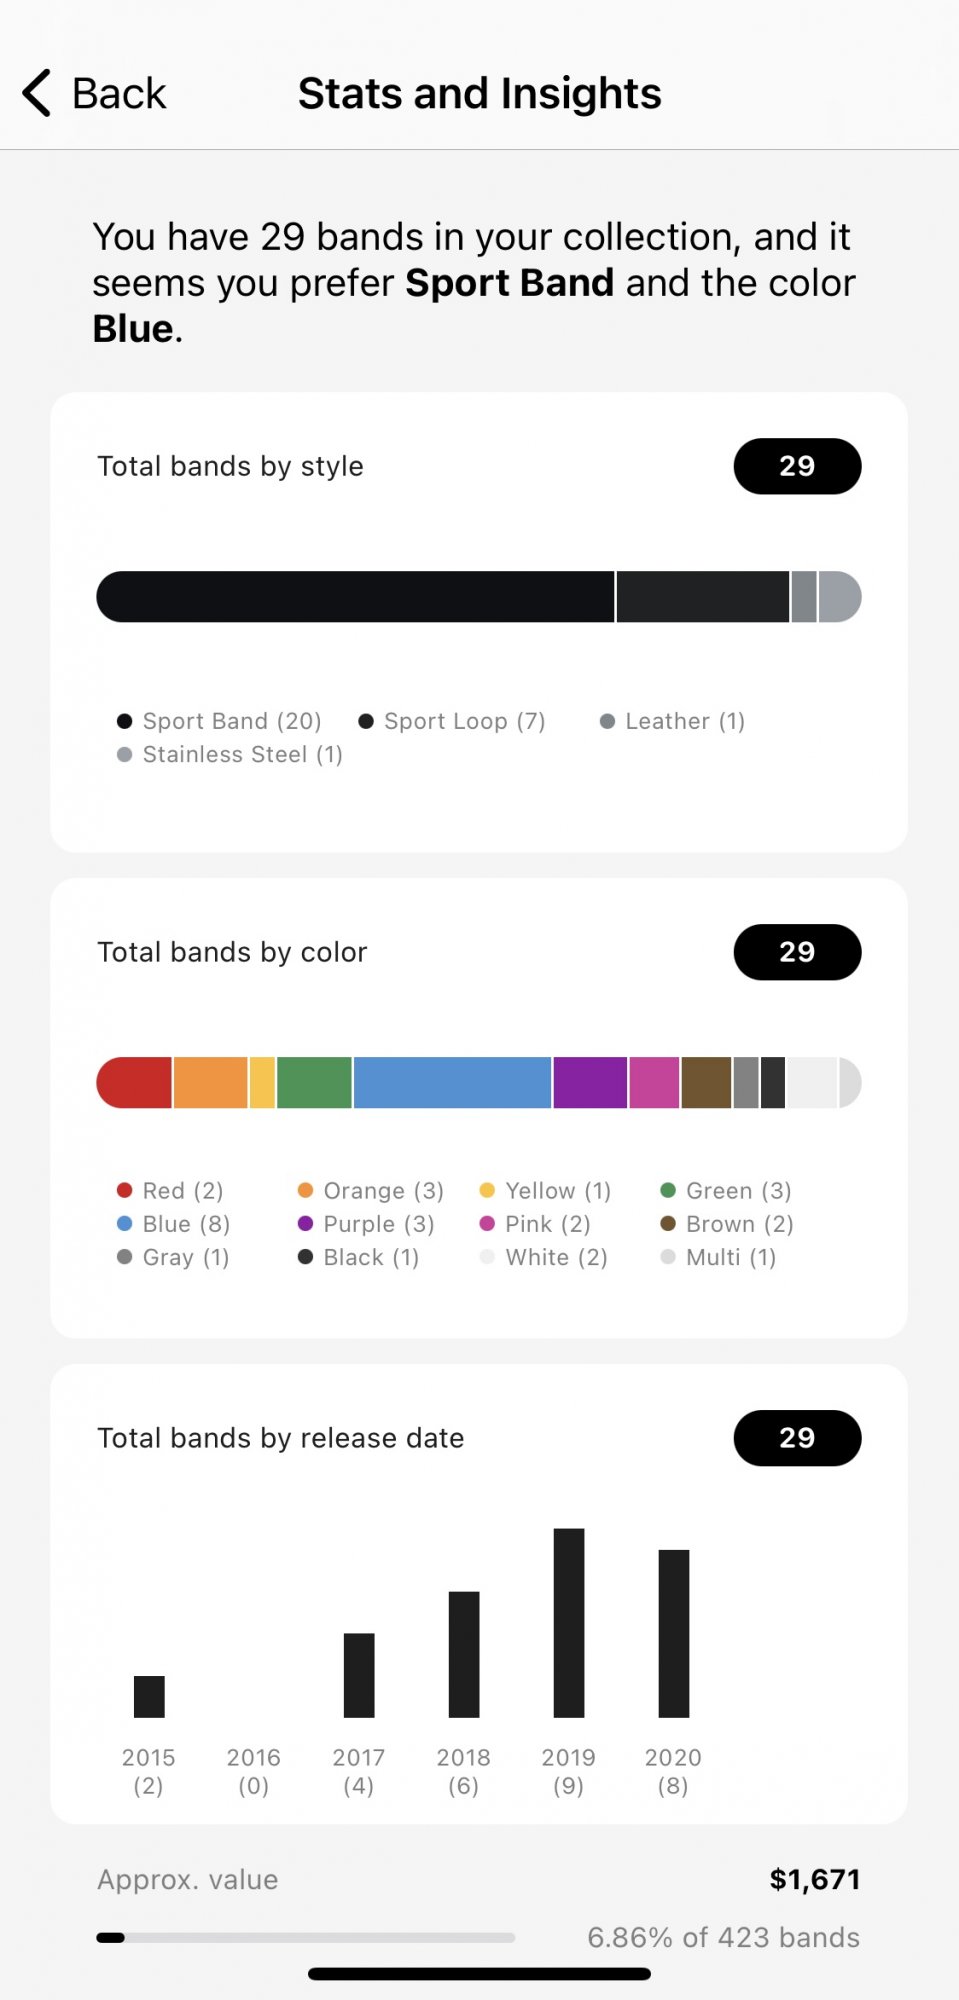Click the Red color legend dot
Image resolution: width=959 pixels, height=2000 pixels.
click(125, 1190)
